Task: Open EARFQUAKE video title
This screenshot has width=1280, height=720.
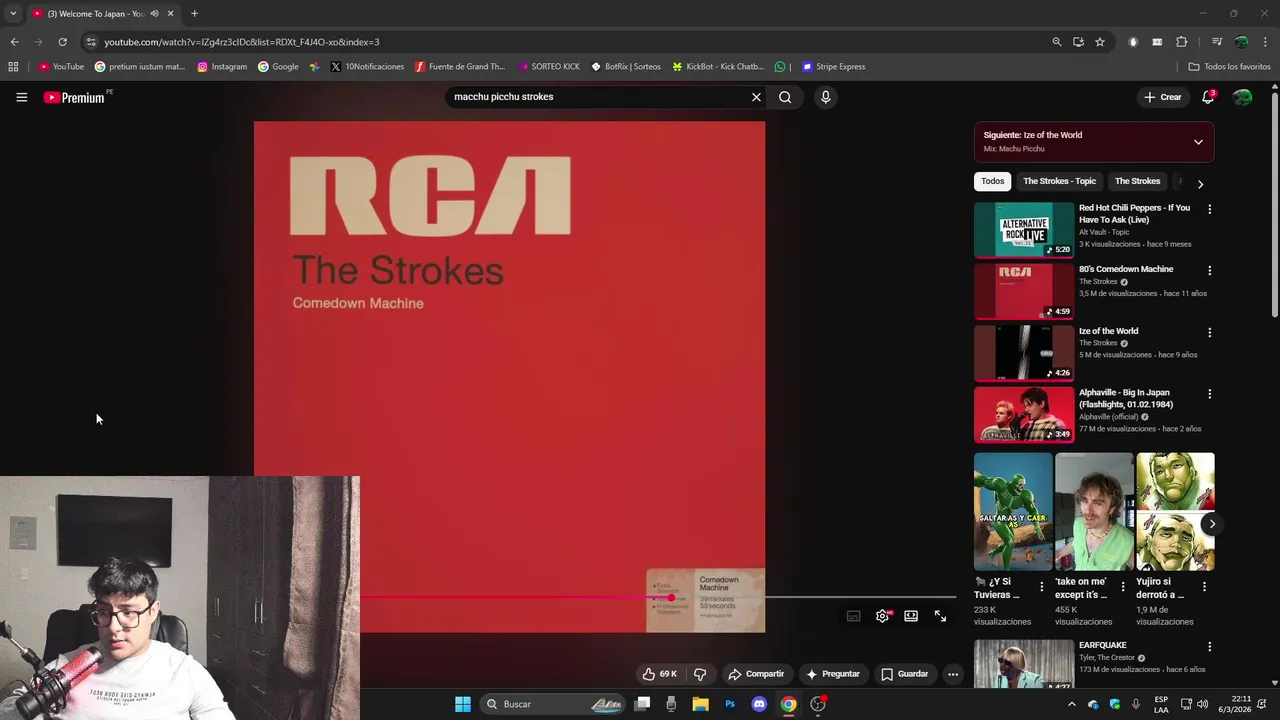Action: (1103, 645)
